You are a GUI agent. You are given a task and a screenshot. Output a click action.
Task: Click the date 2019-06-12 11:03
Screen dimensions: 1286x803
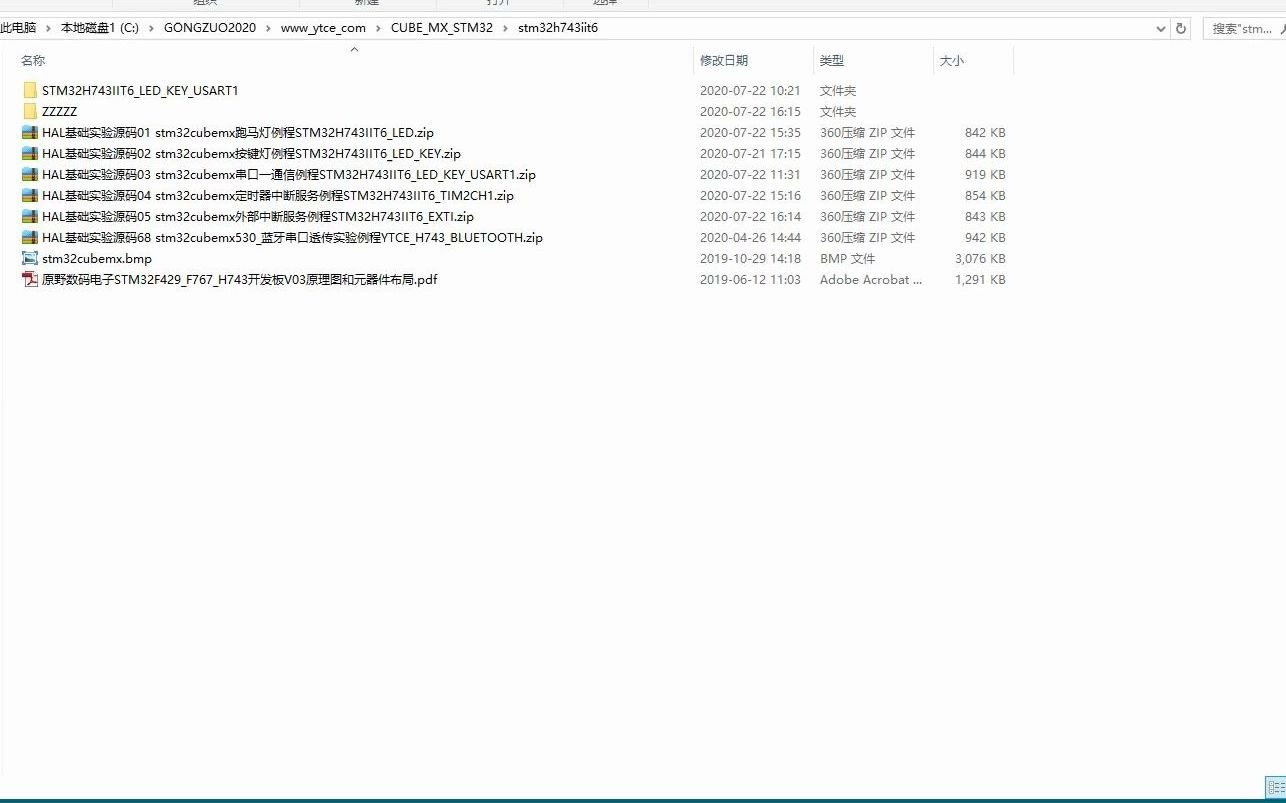pyautogui.click(x=750, y=280)
